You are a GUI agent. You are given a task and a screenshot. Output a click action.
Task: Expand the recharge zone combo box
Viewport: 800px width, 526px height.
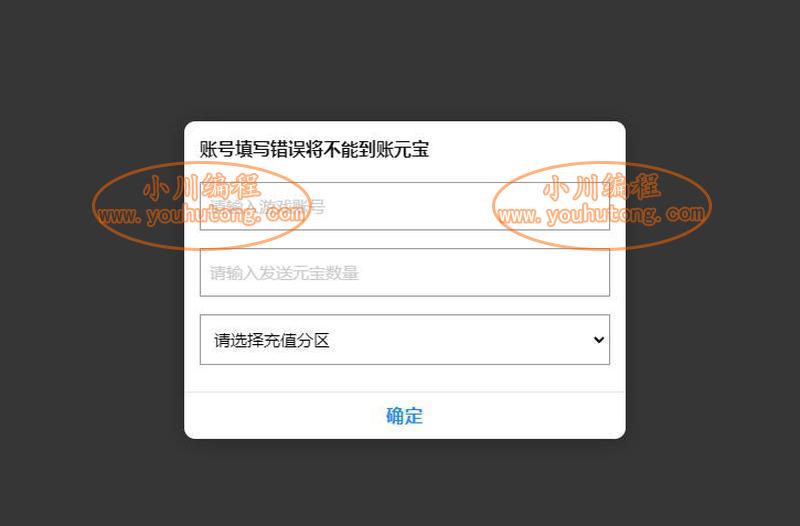[x=405, y=340]
